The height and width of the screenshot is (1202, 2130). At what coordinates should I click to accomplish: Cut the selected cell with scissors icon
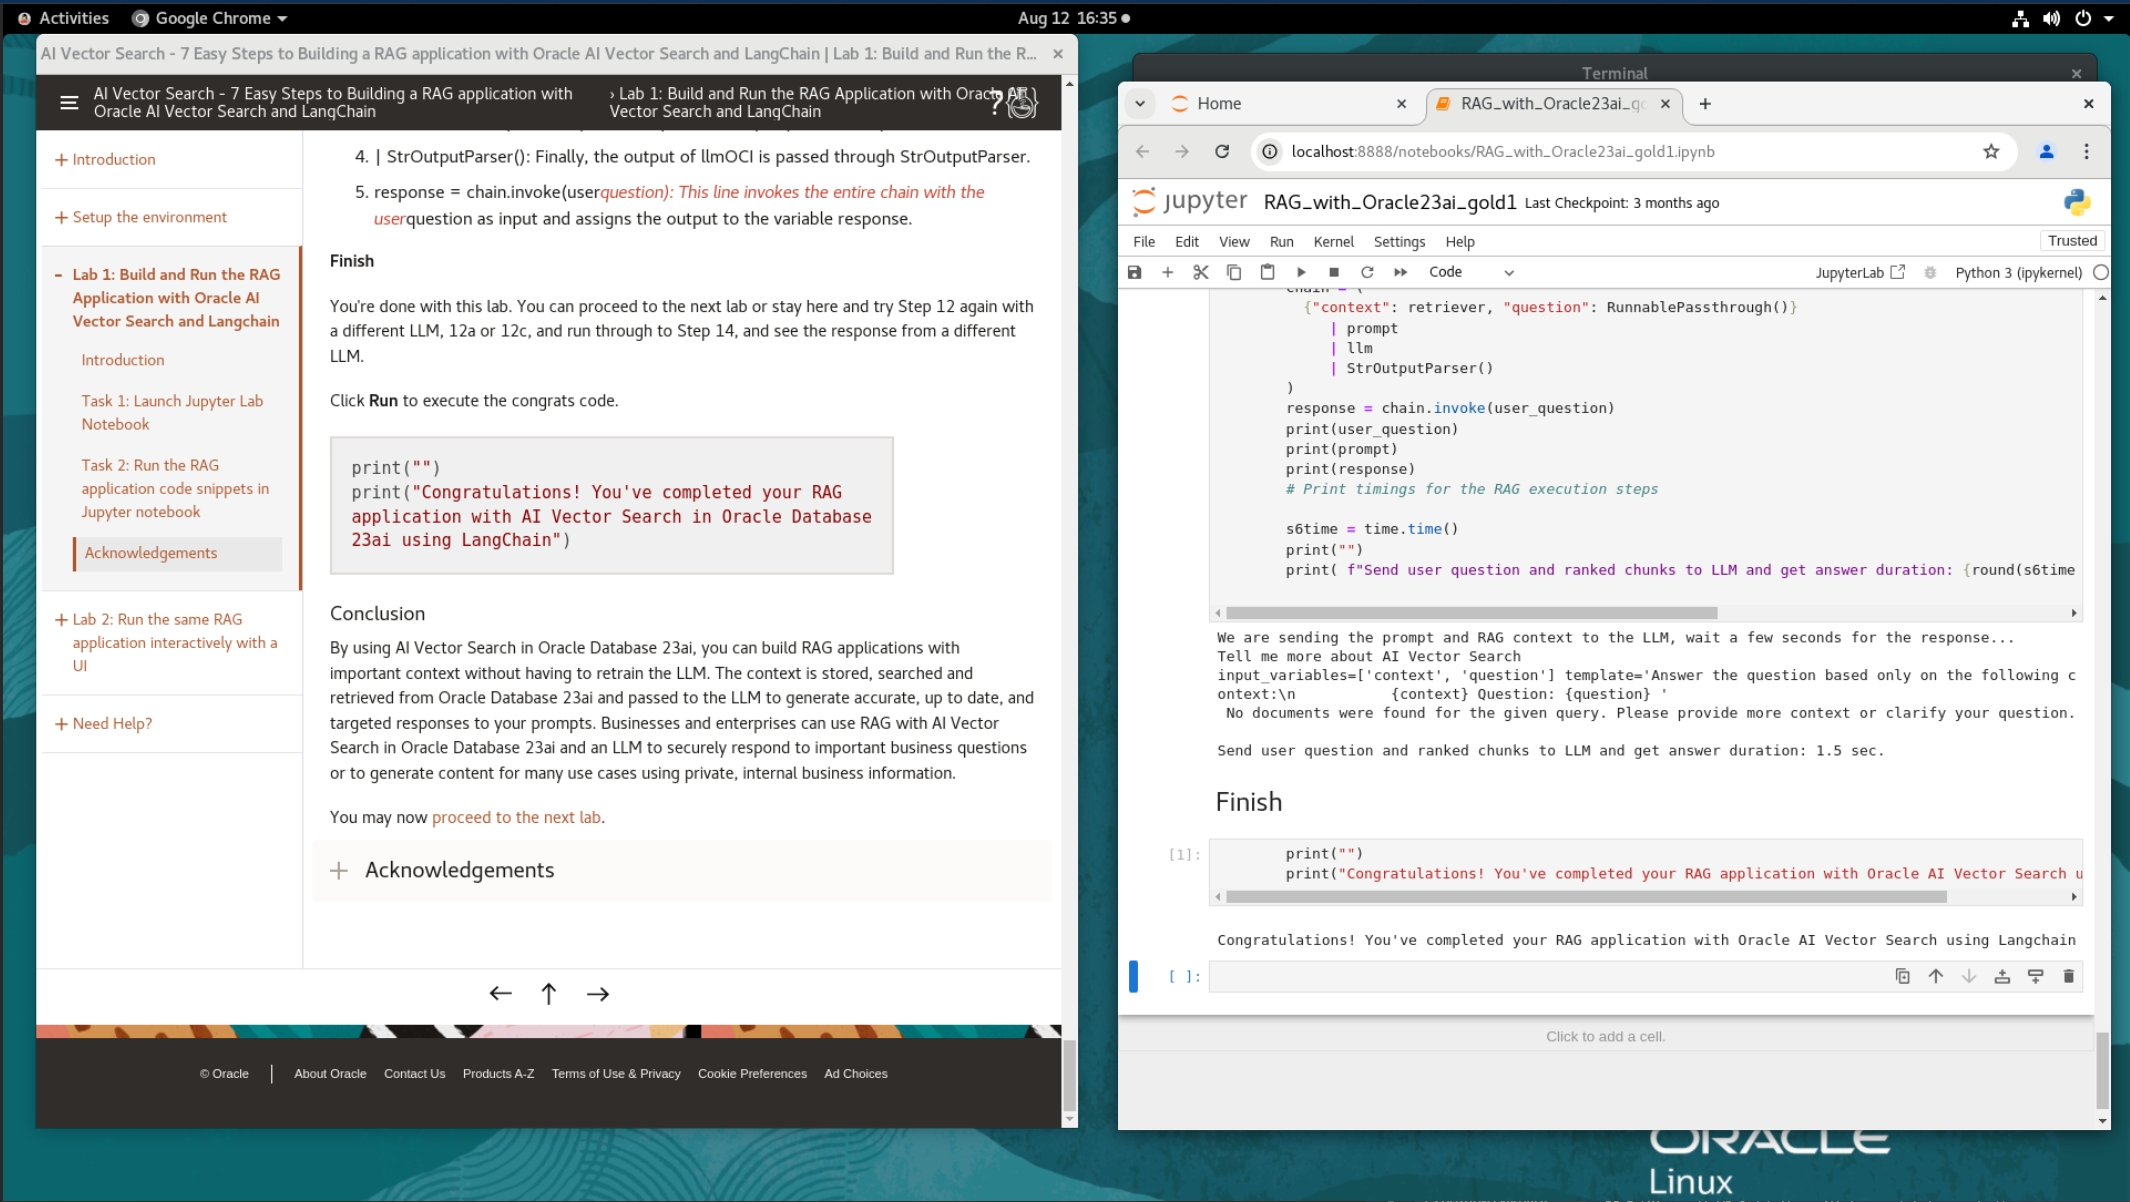coord(1200,272)
